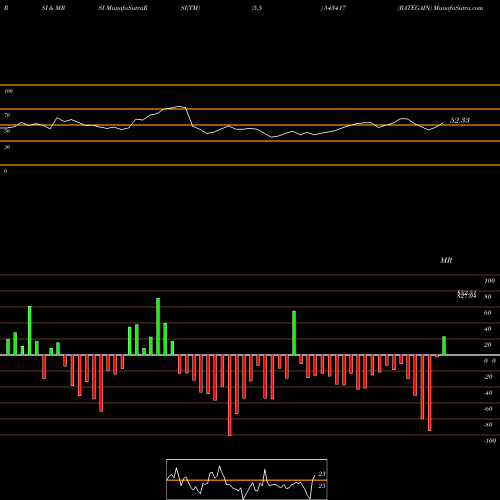This screenshot has height=500, width=500.
Task: Click the 40 label on the MR axis
Action: point(488,329)
